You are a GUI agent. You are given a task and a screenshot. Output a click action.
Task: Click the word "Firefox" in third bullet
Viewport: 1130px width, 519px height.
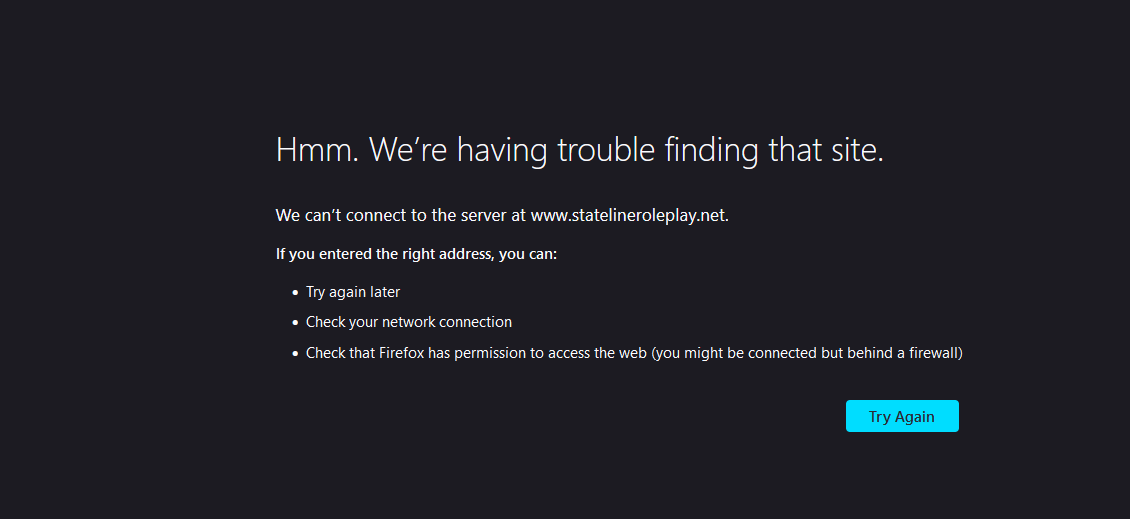[x=401, y=353]
